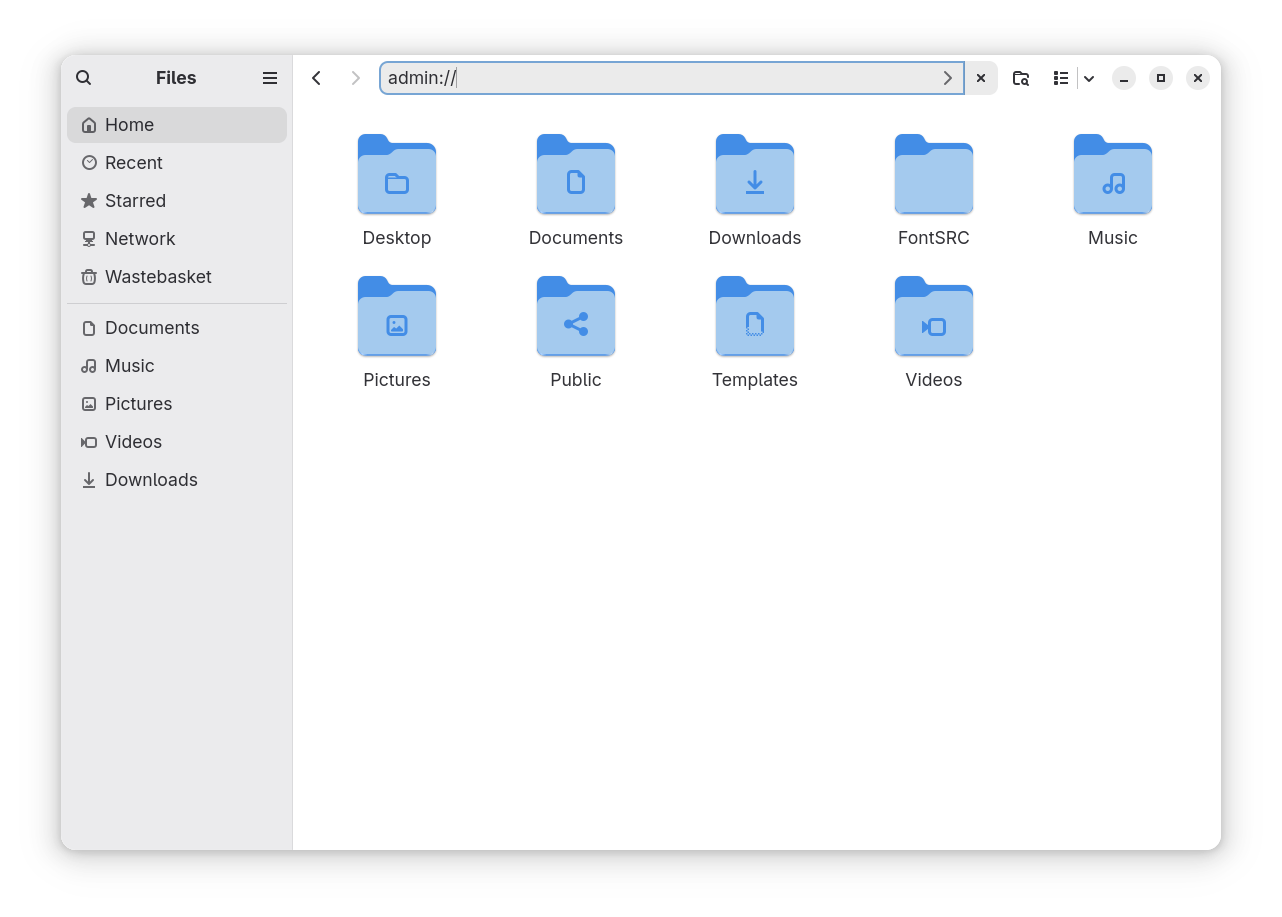
Task: Select the Downloads sidebar bookmark
Action: pyautogui.click(x=151, y=480)
